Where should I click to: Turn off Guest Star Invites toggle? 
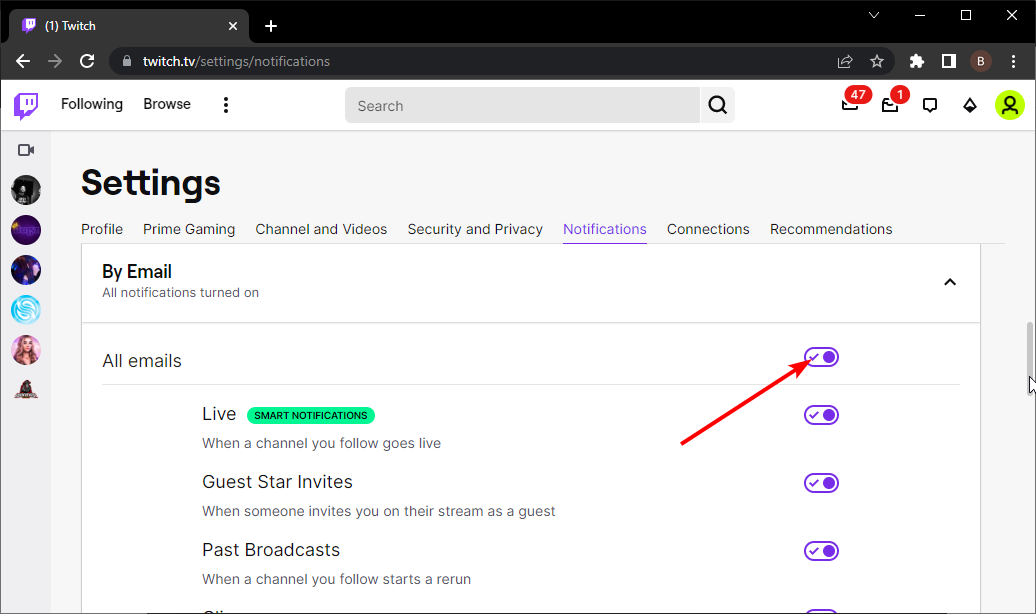[821, 483]
